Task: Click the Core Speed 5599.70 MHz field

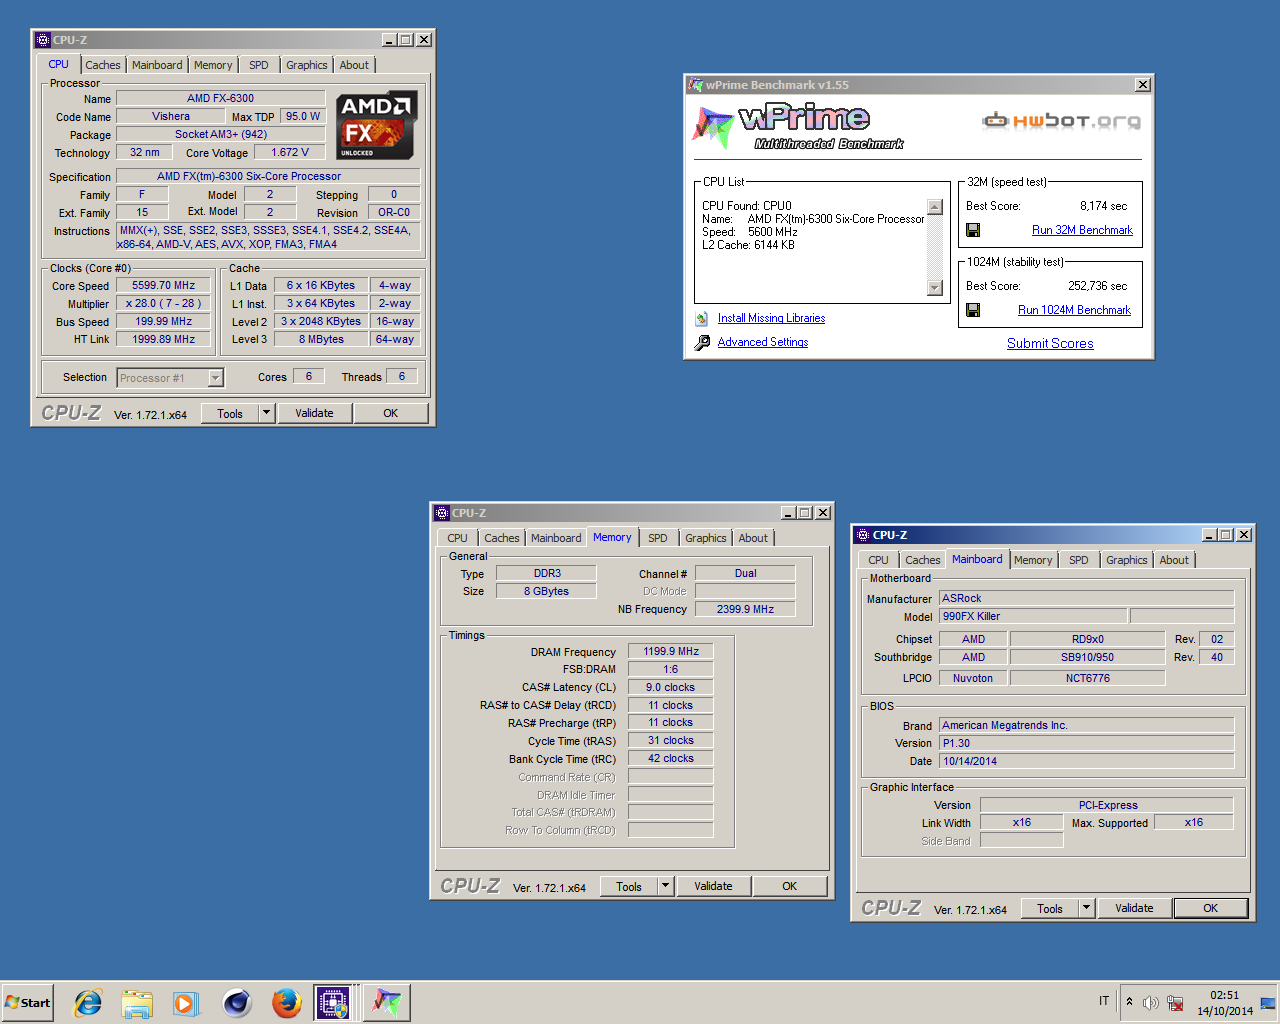Action: pos(164,285)
